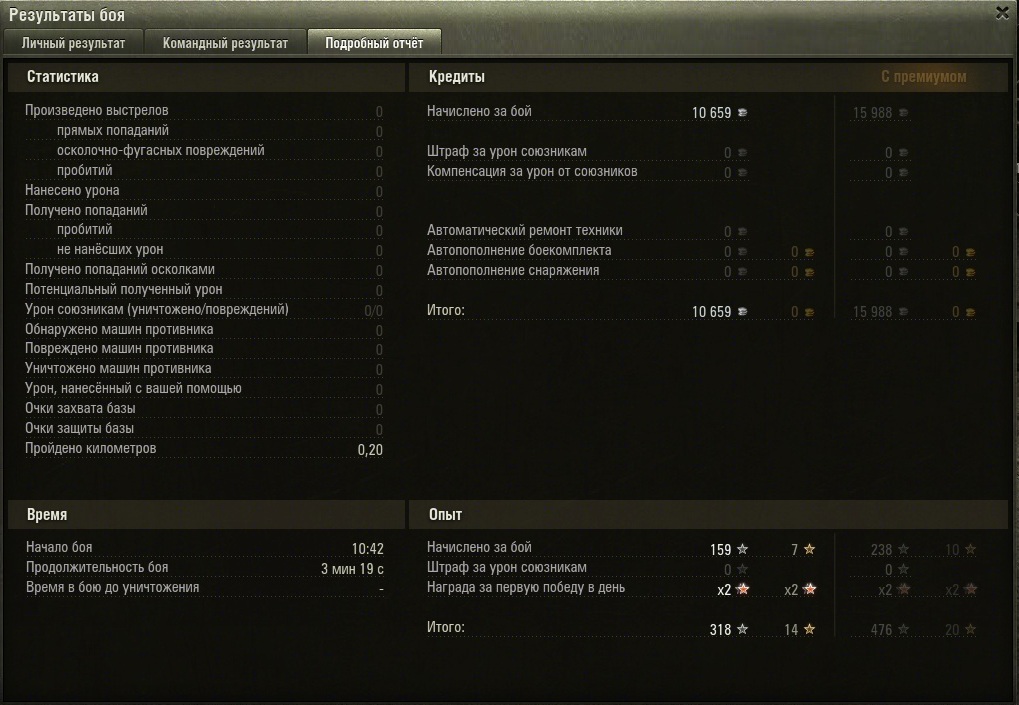
Task: Click the С премиумом column header
Action: pos(923,77)
